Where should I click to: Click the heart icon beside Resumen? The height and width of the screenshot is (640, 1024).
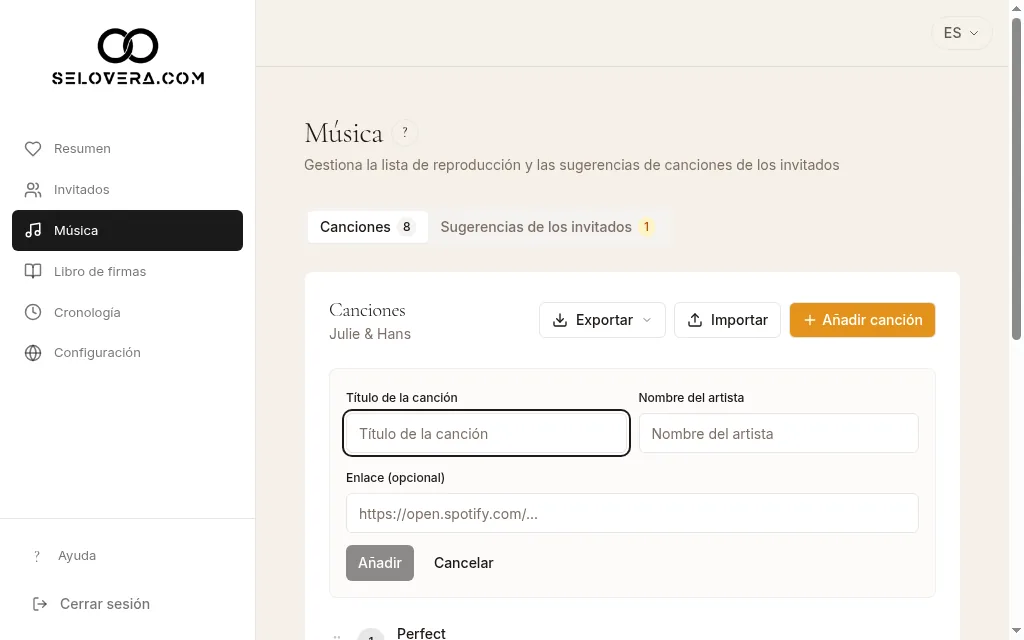coord(33,149)
